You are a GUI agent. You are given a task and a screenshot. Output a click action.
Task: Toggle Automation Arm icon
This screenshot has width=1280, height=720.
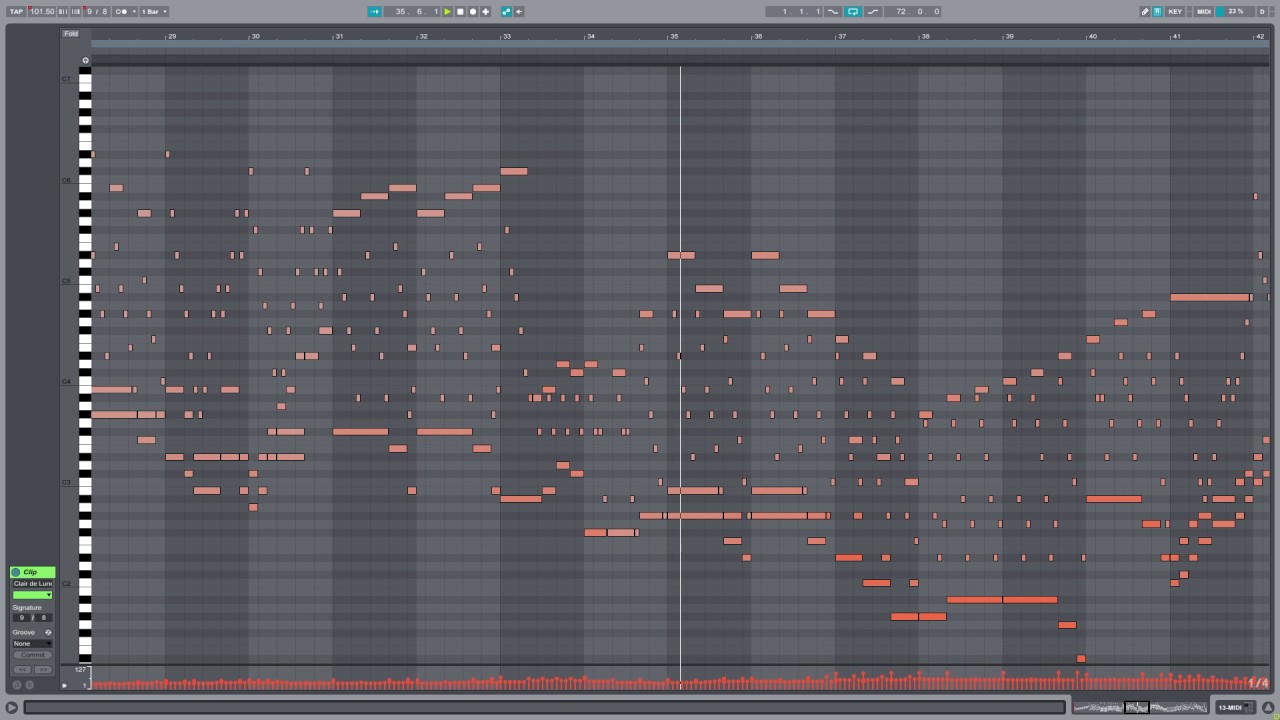506,12
